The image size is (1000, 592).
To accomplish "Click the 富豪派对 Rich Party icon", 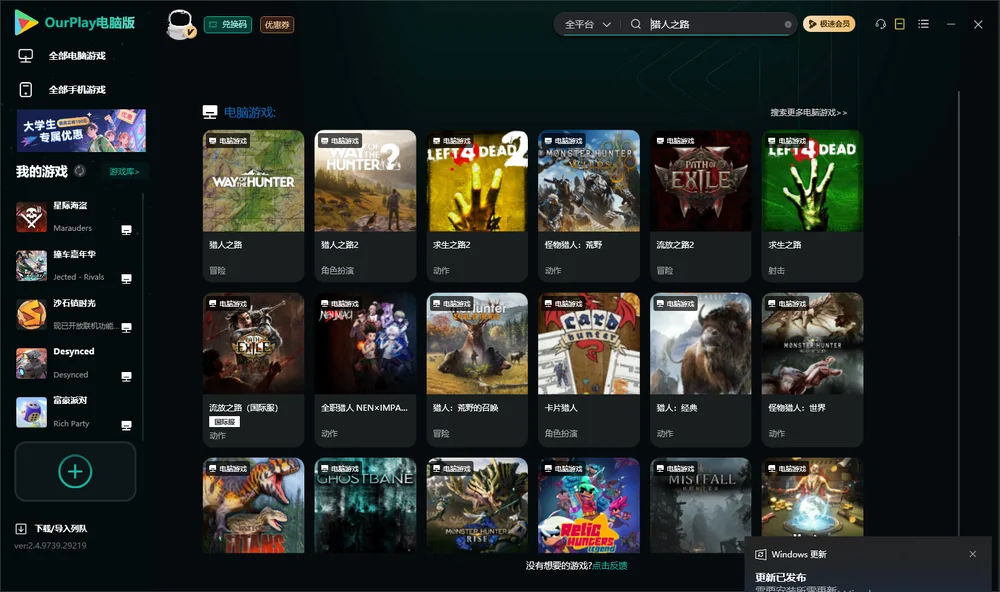I will pos(31,412).
